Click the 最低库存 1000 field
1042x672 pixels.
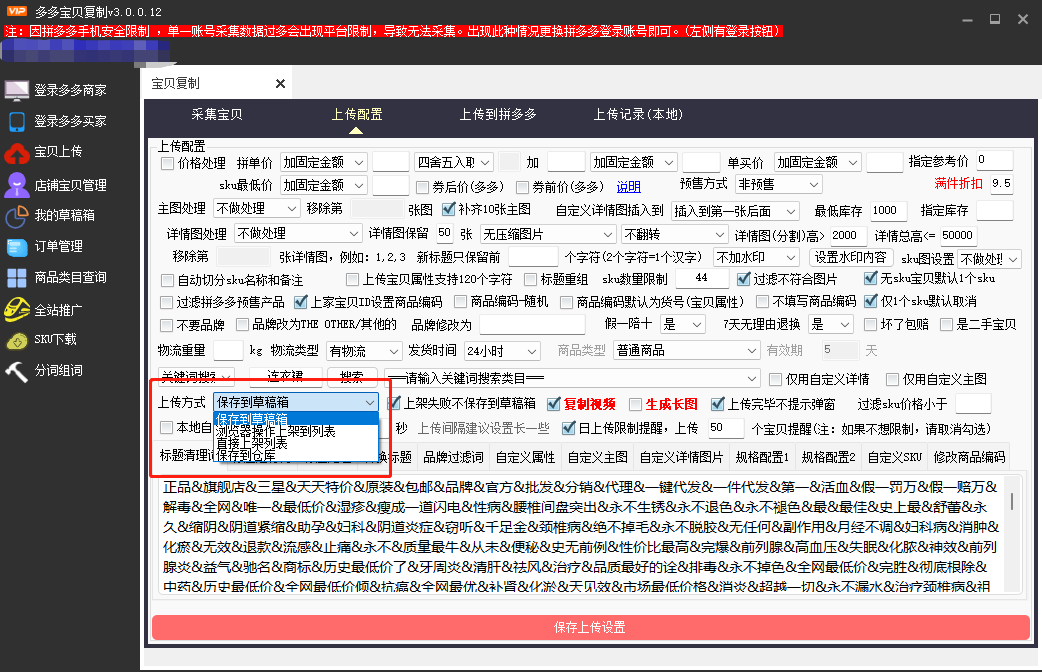pos(888,211)
